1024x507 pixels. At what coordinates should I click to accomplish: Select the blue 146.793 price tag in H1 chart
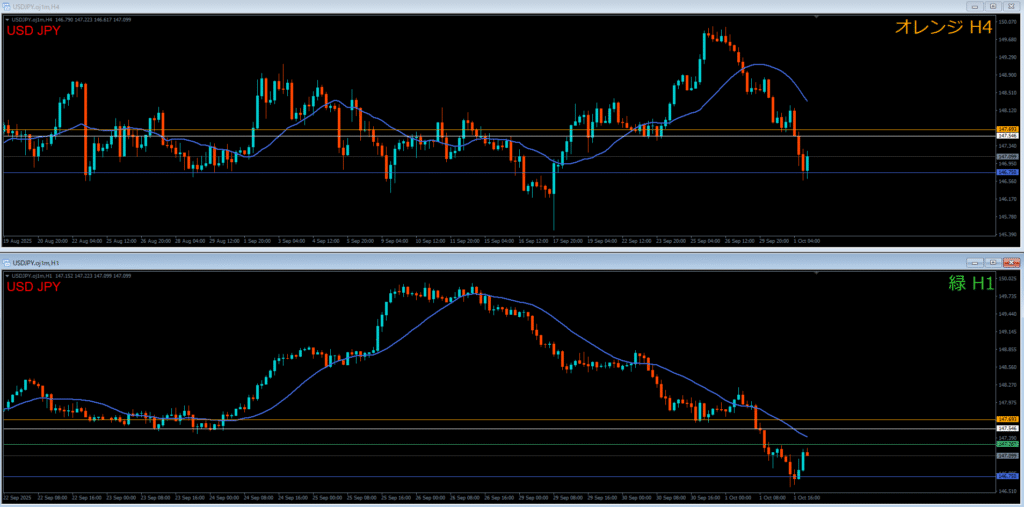(x=1008, y=476)
